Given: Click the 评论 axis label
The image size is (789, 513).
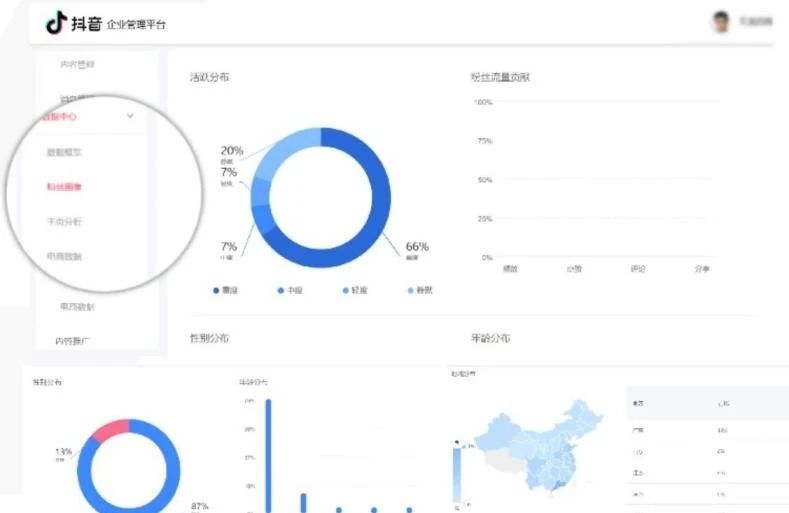Looking at the screenshot, I should tap(638, 269).
